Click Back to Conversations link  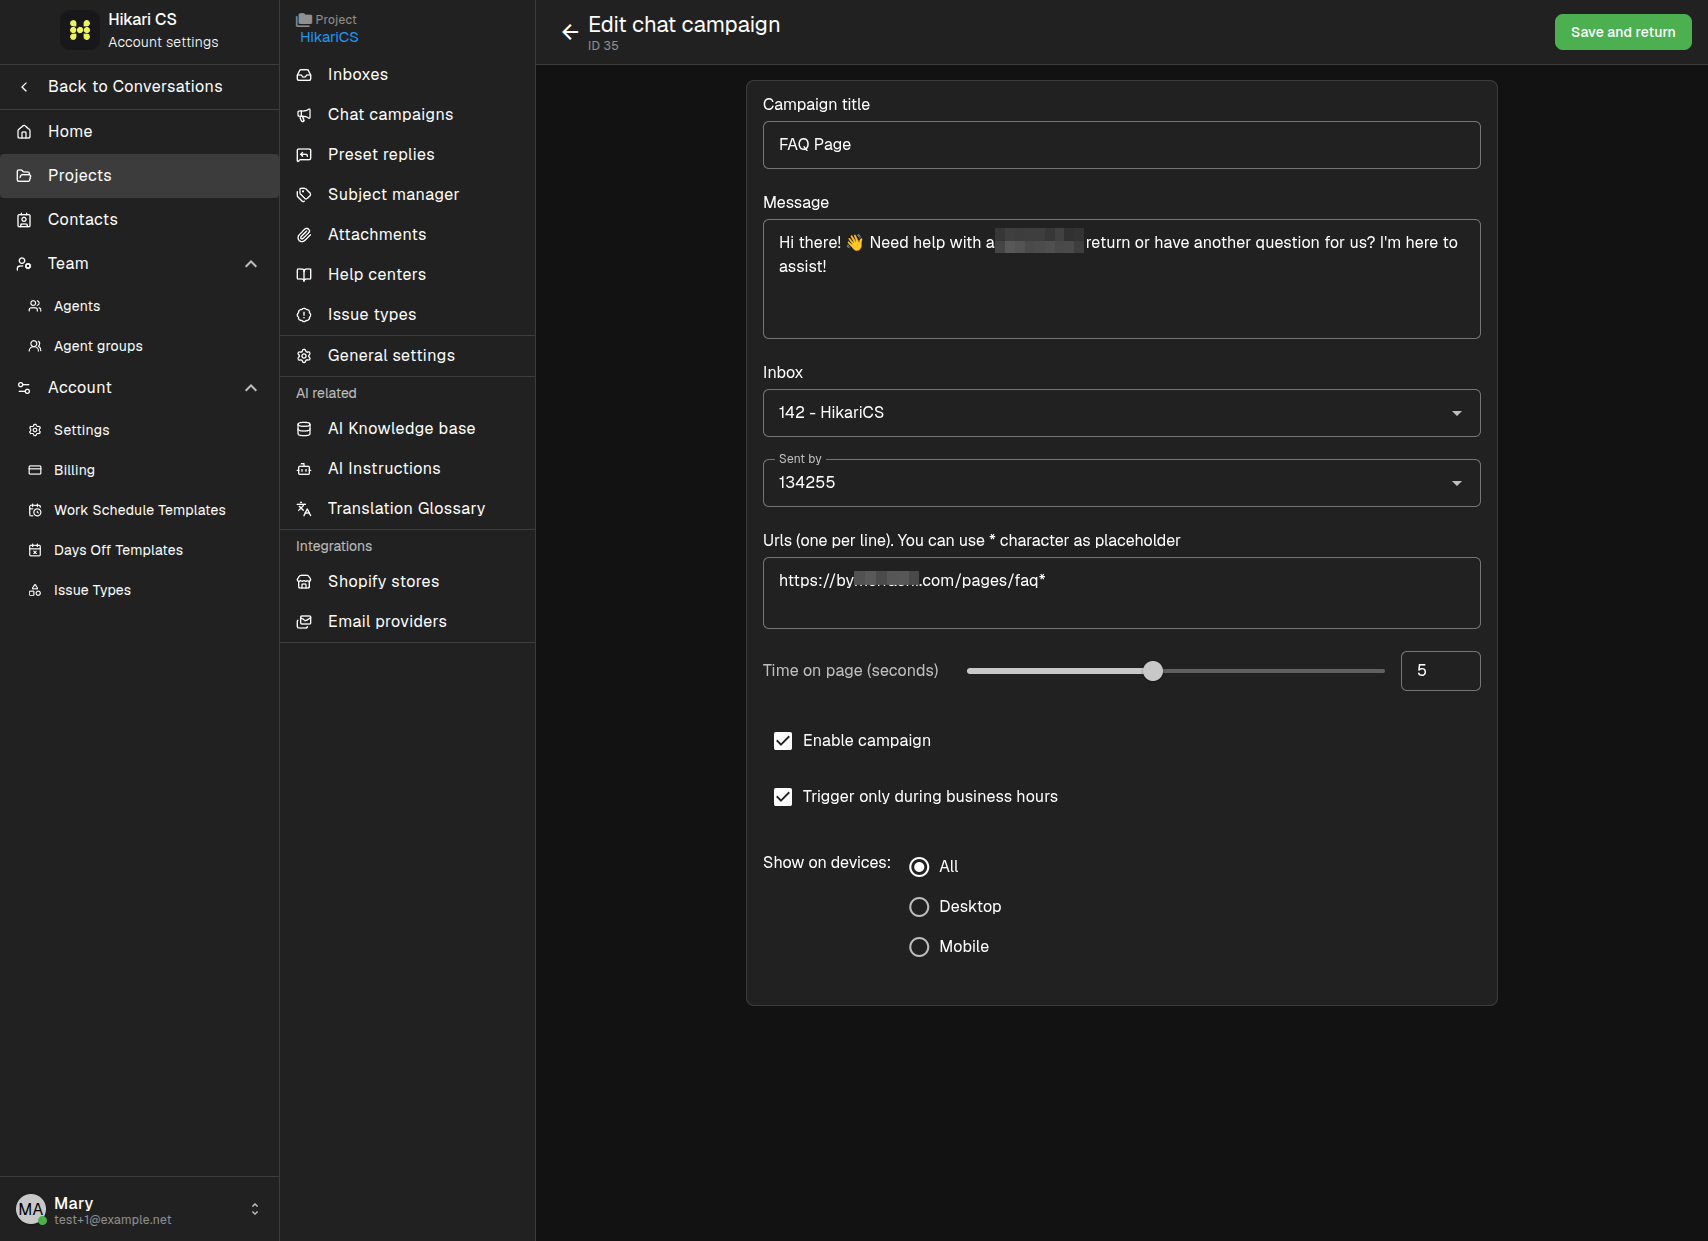click(135, 87)
